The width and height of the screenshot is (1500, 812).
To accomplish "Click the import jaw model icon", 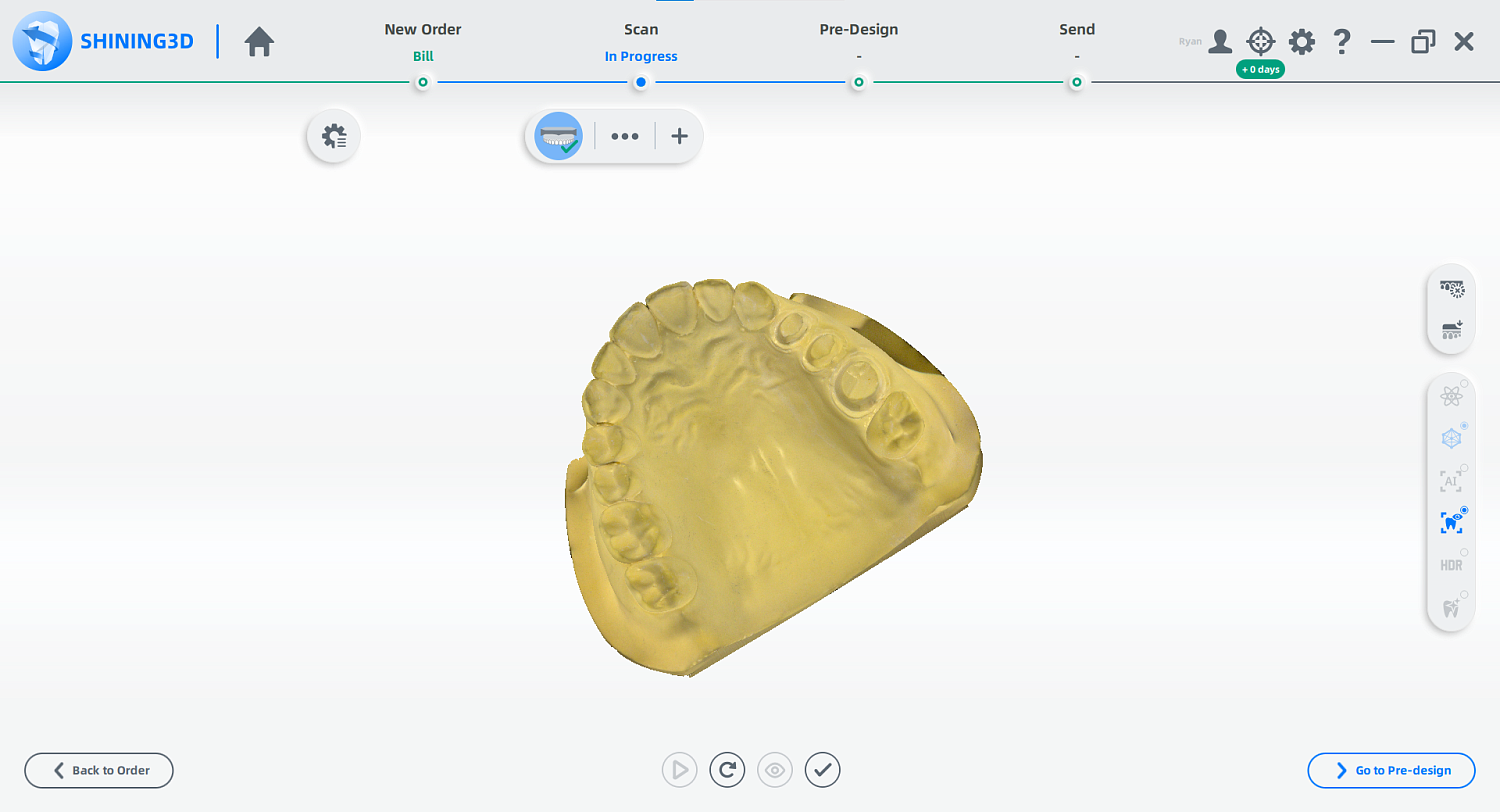I will 1451,330.
